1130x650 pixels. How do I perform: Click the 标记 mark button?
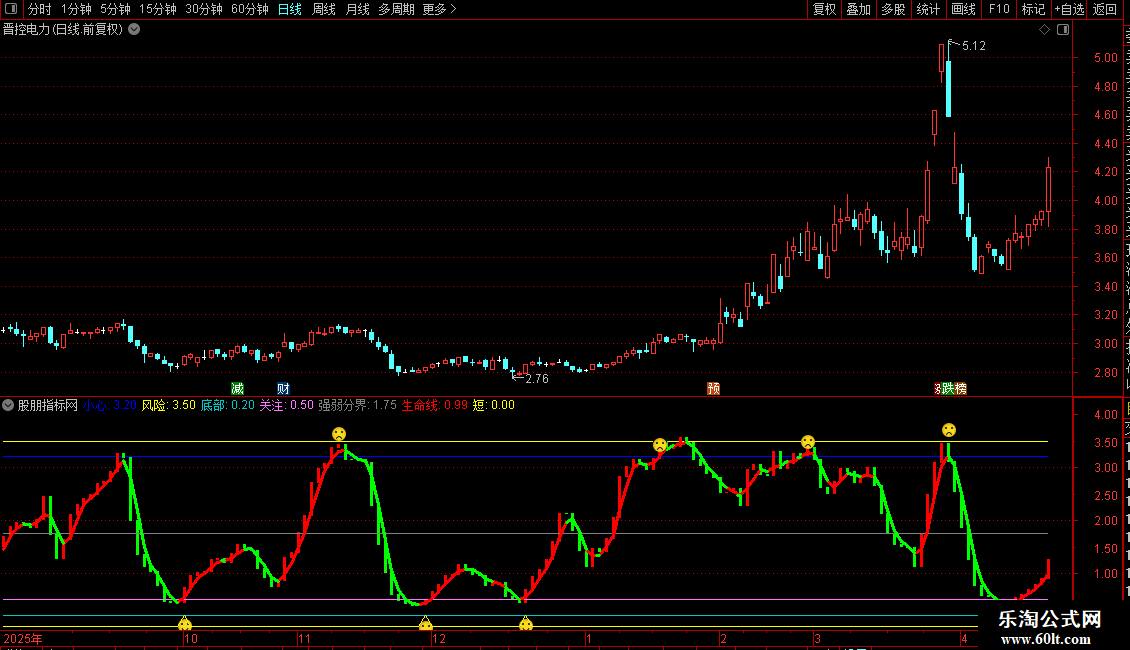(x=1033, y=9)
